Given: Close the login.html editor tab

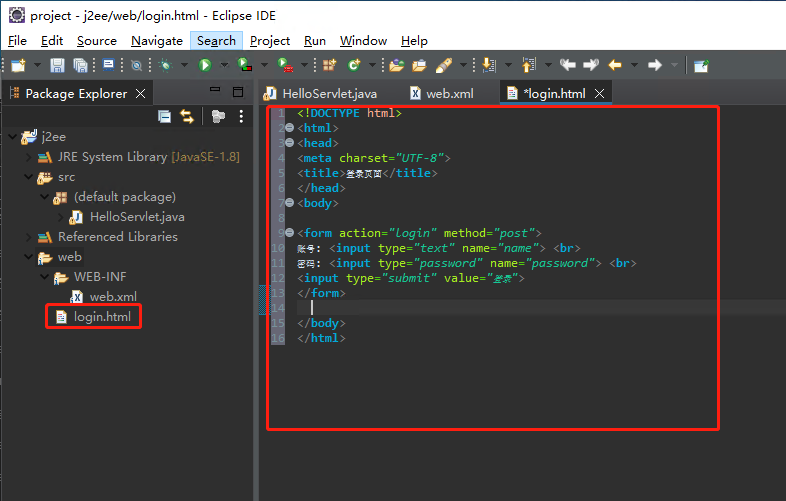Looking at the screenshot, I should click(600, 93).
